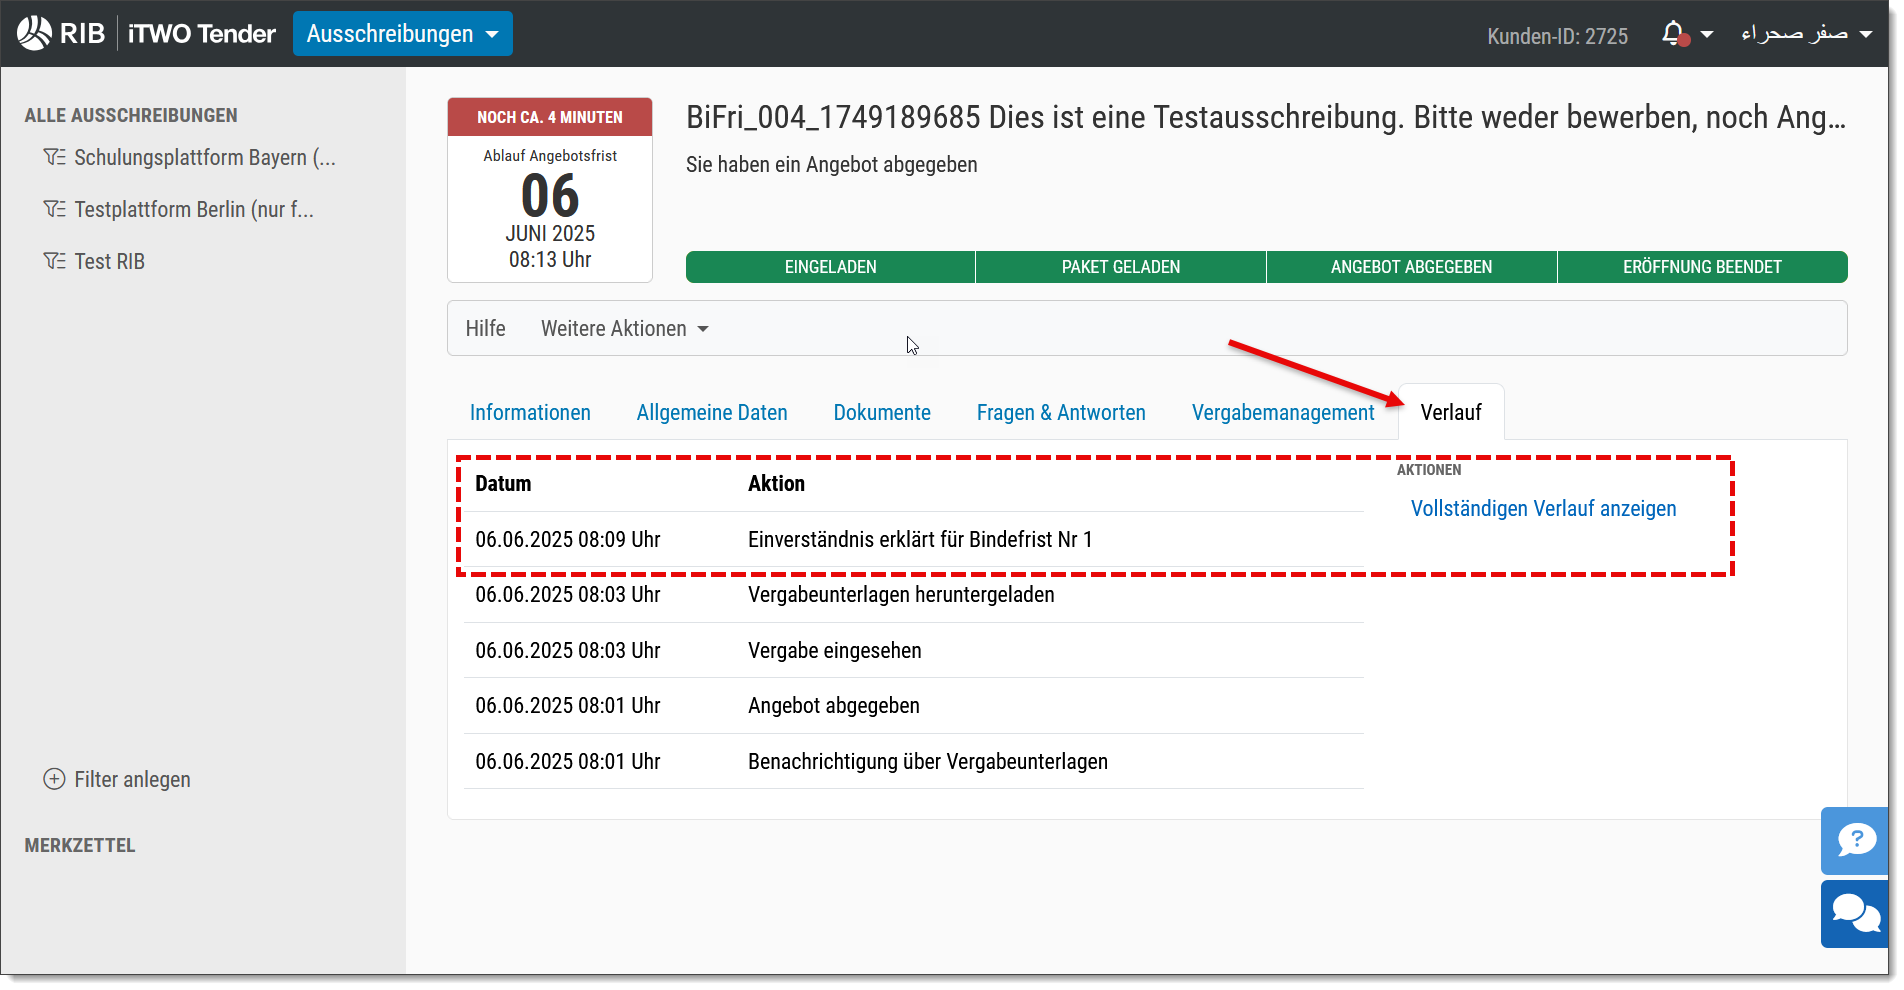Open the user account dropdown
The height and width of the screenshot is (990, 1904).
click(1806, 34)
